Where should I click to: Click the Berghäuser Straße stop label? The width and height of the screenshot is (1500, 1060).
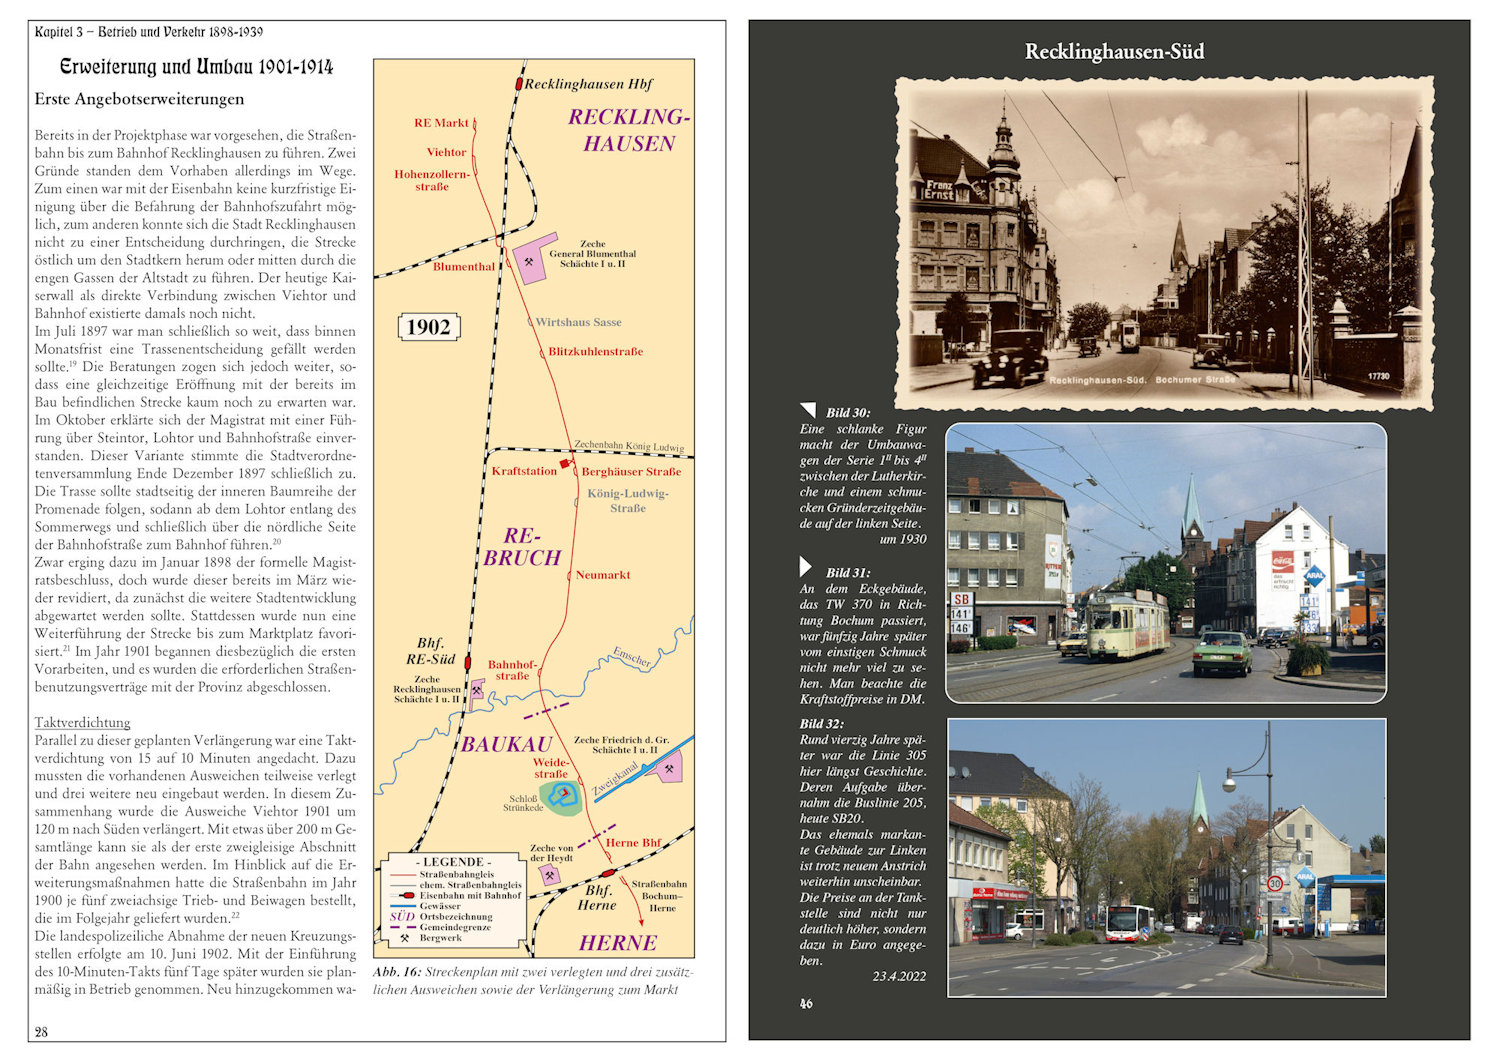click(631, 471)
